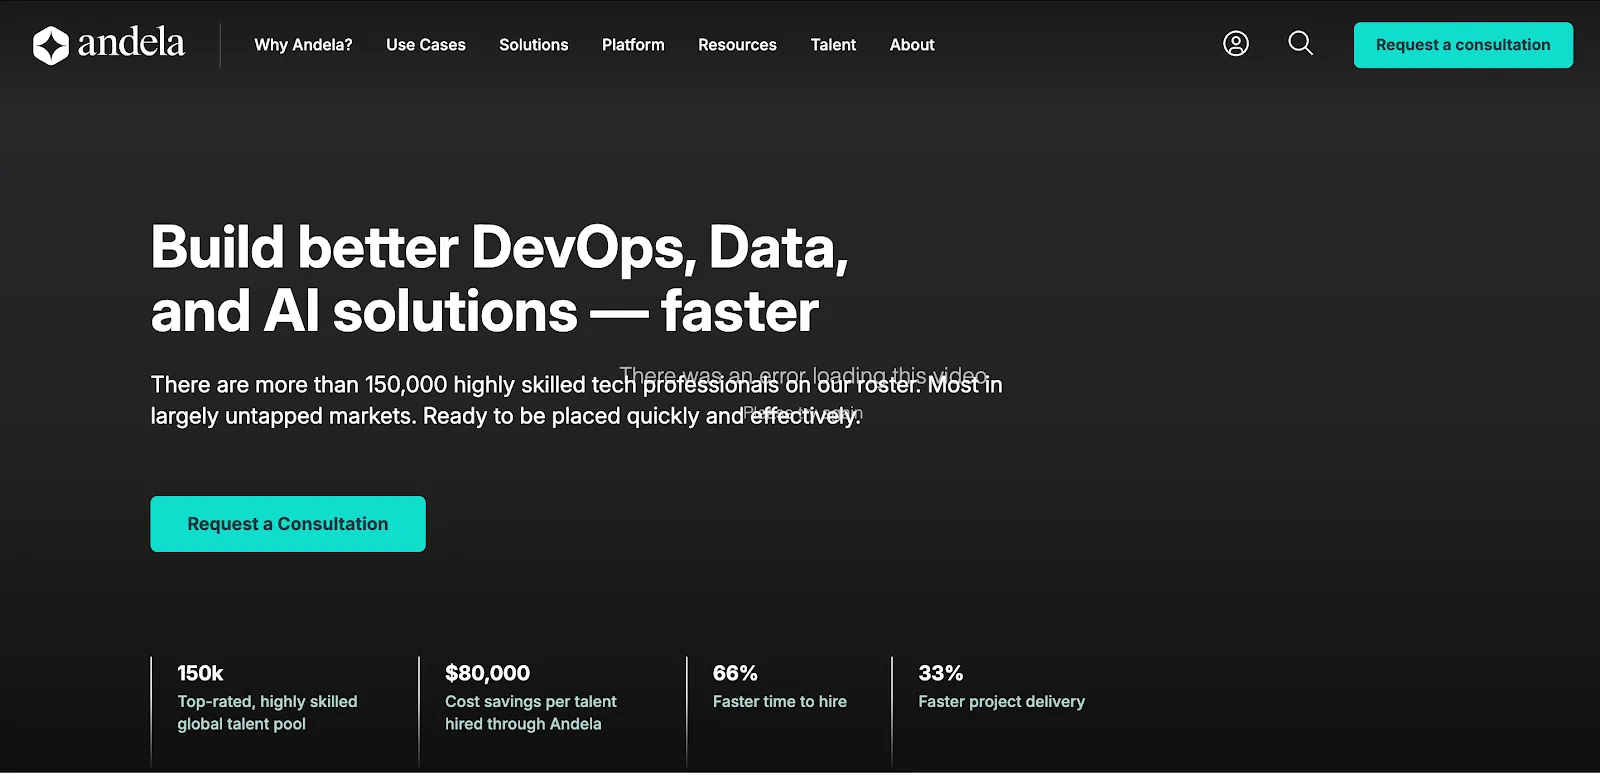Viewport: 1600px width, 779px height.
Task: Click the 'Faster time to hire' text
Action: (780, 702)
